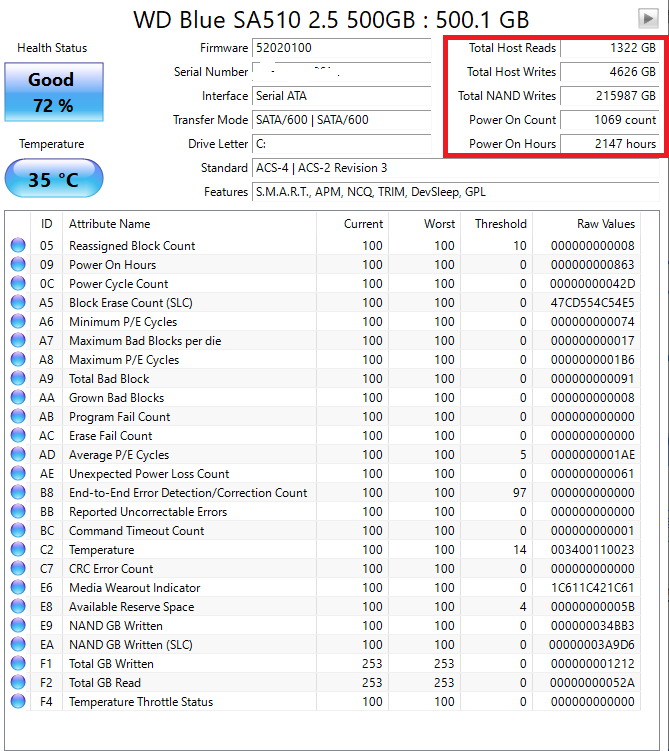Select the Grown Bad Blocks attribute name
Image resolution: width=669 pixels, height=751 pixels.
tap(116, 398)
